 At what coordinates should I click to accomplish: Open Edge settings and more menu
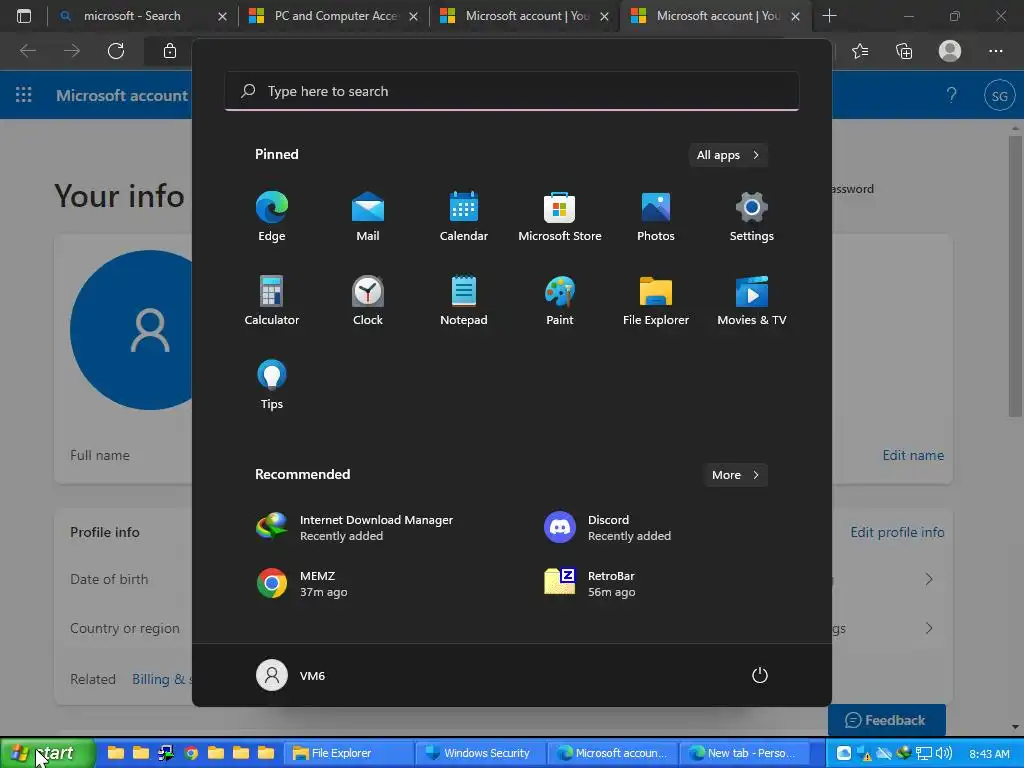(995, 51)
